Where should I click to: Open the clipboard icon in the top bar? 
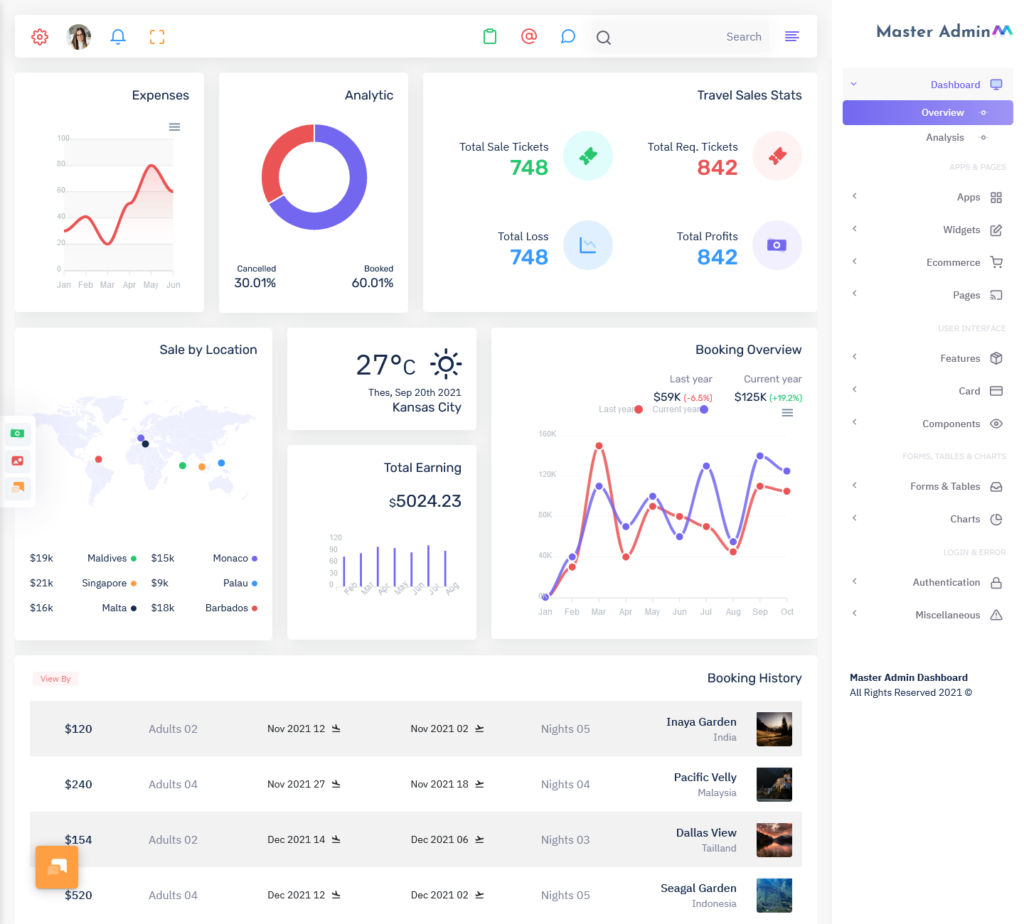489,36
